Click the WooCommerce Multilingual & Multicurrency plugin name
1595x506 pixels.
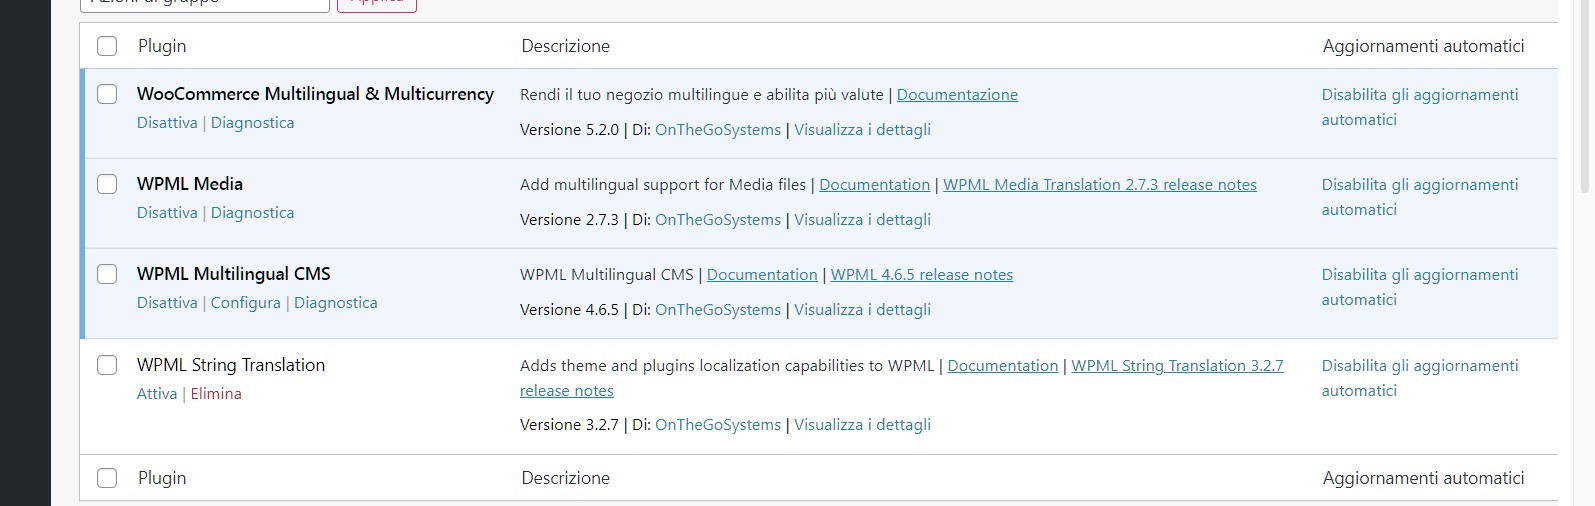pos(315,93)
